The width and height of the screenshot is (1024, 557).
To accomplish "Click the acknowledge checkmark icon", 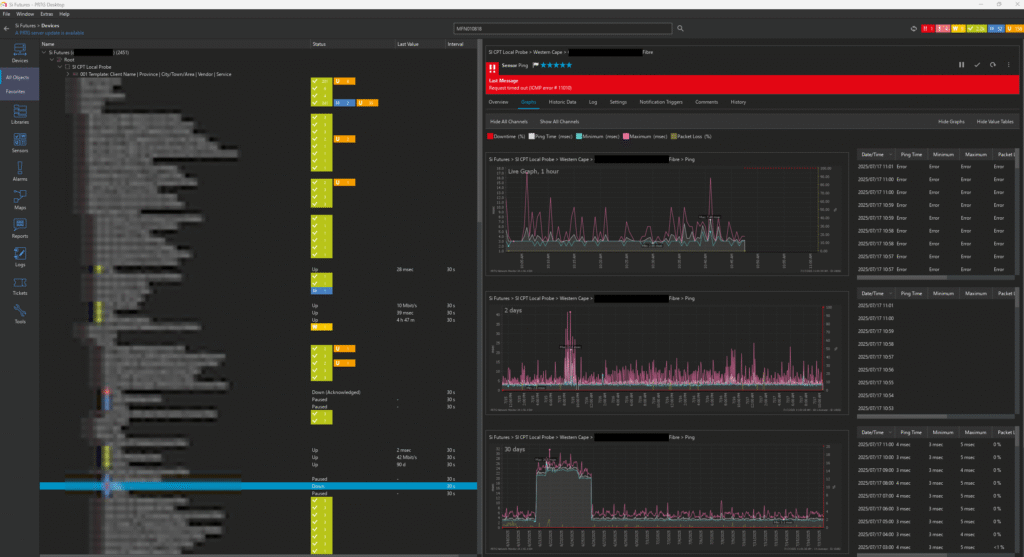I will (x=977, y=64).
